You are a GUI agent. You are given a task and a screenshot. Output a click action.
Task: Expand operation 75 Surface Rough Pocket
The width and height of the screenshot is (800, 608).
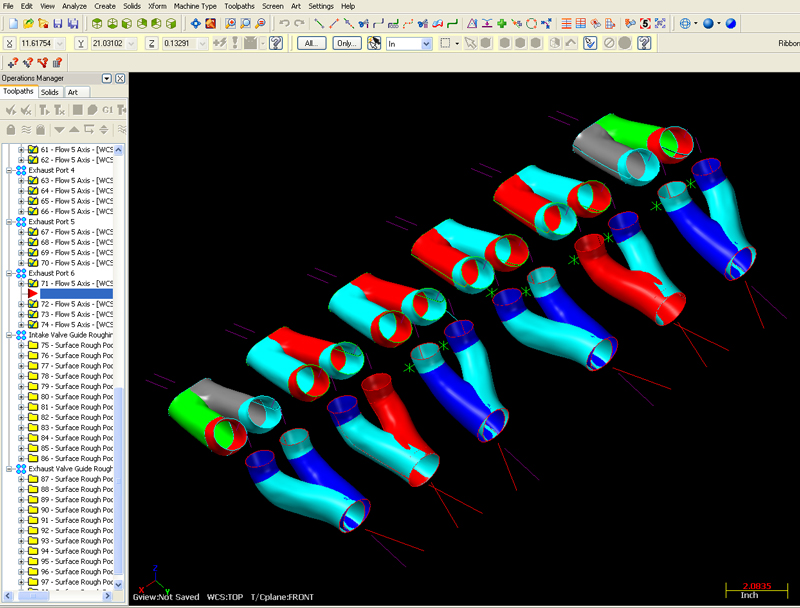pos(21,345)
